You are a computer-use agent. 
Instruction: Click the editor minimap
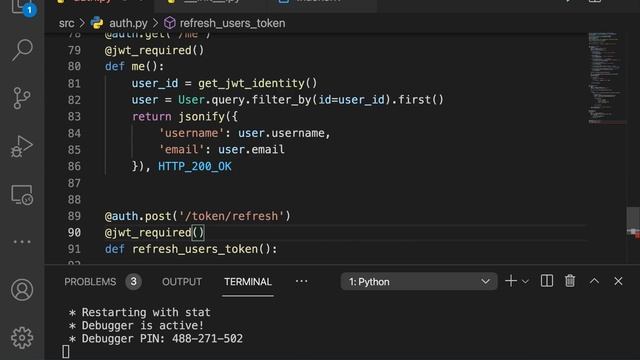(606, 78)
